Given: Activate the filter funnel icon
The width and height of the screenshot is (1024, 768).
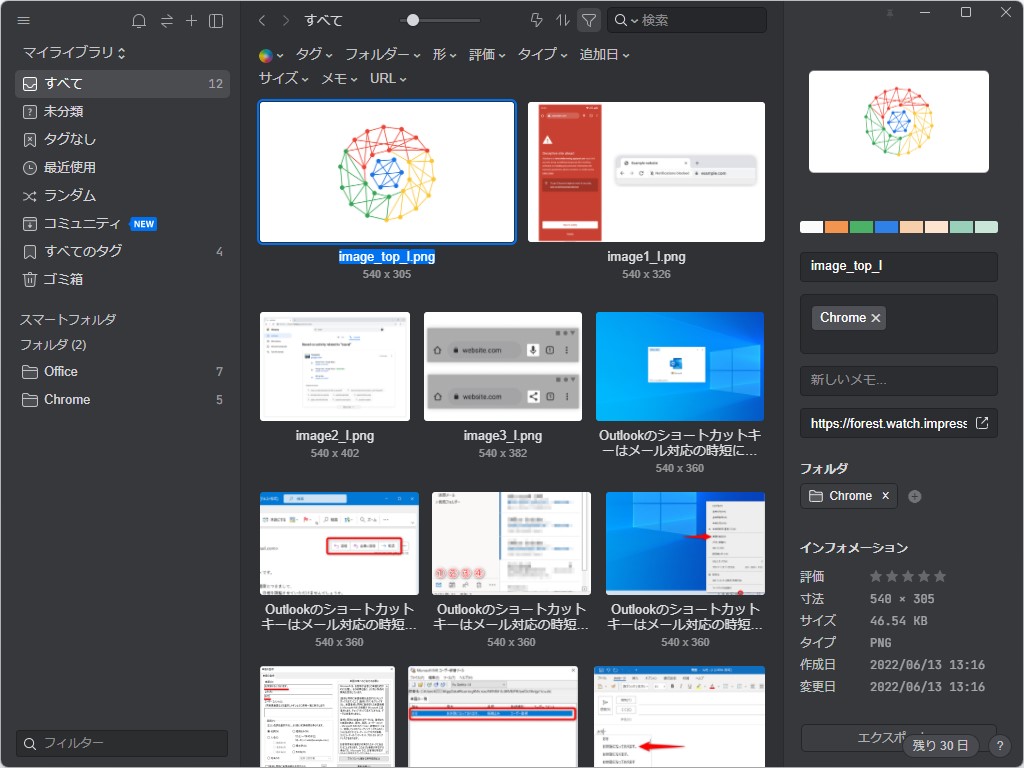Looking at the screenshot, I should click(x=588, y=20).
